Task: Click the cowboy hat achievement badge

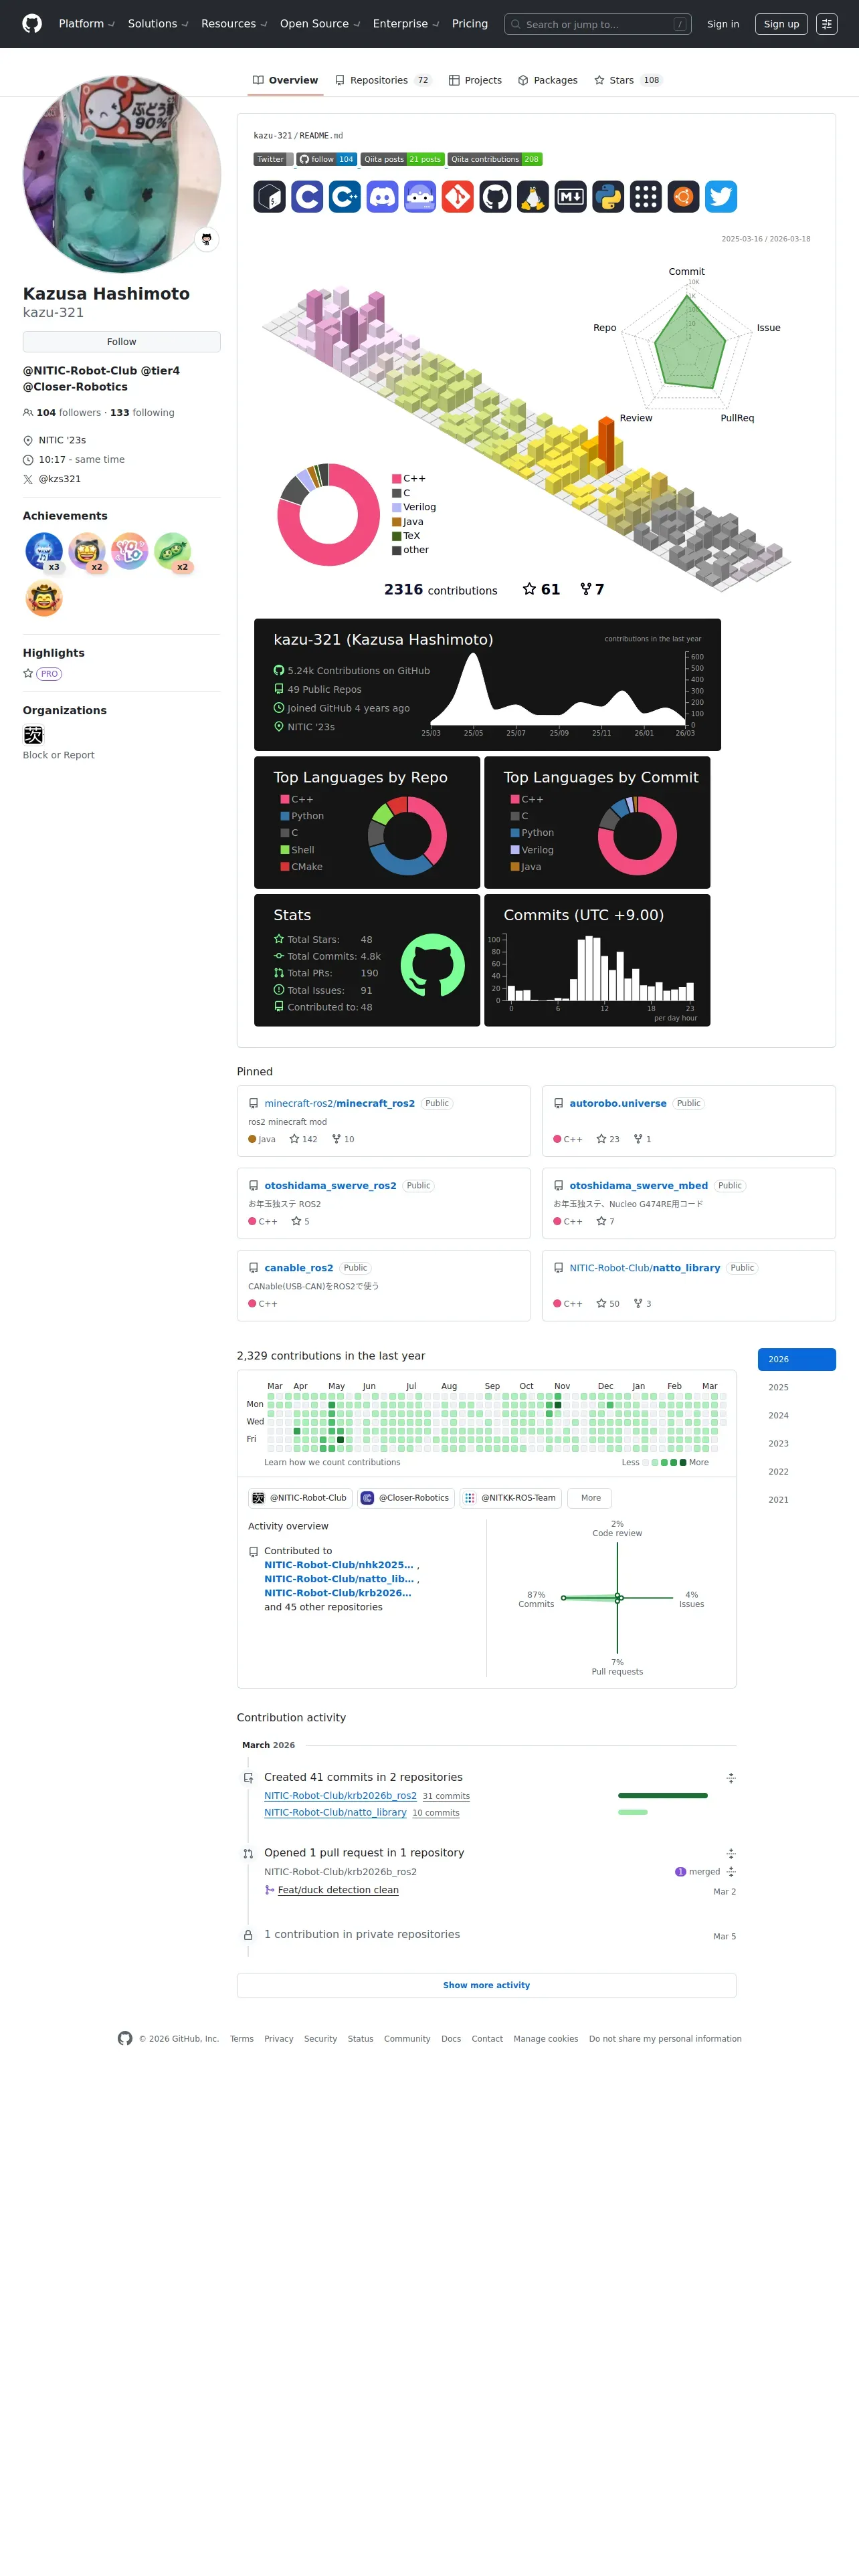Action: (44, 598)
